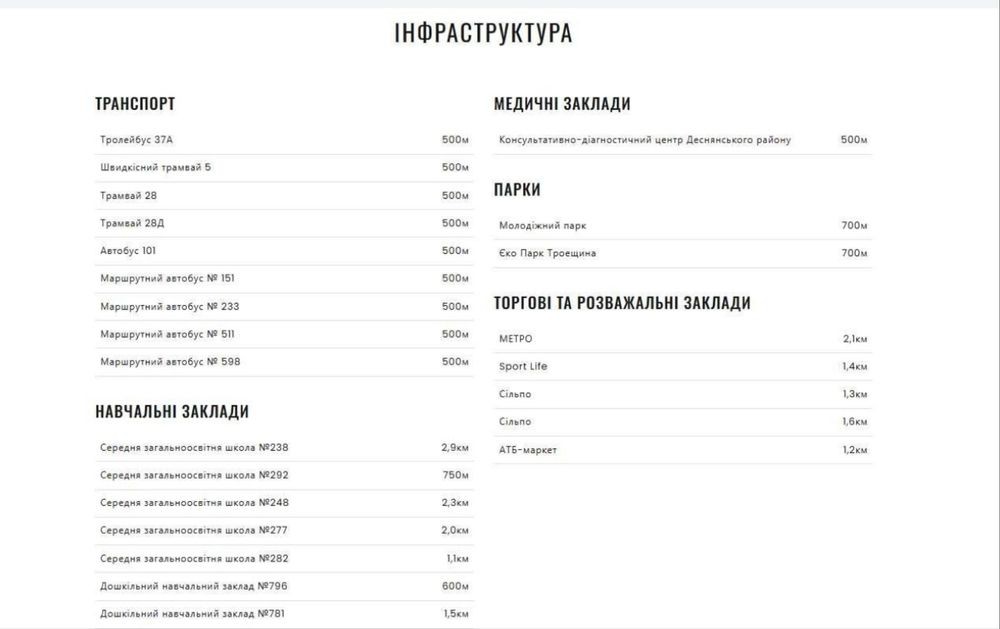Click the НАВЧАЛЬНІ ЗАКЛАДИ heading

pyautogui.click(x=172, y=411)
